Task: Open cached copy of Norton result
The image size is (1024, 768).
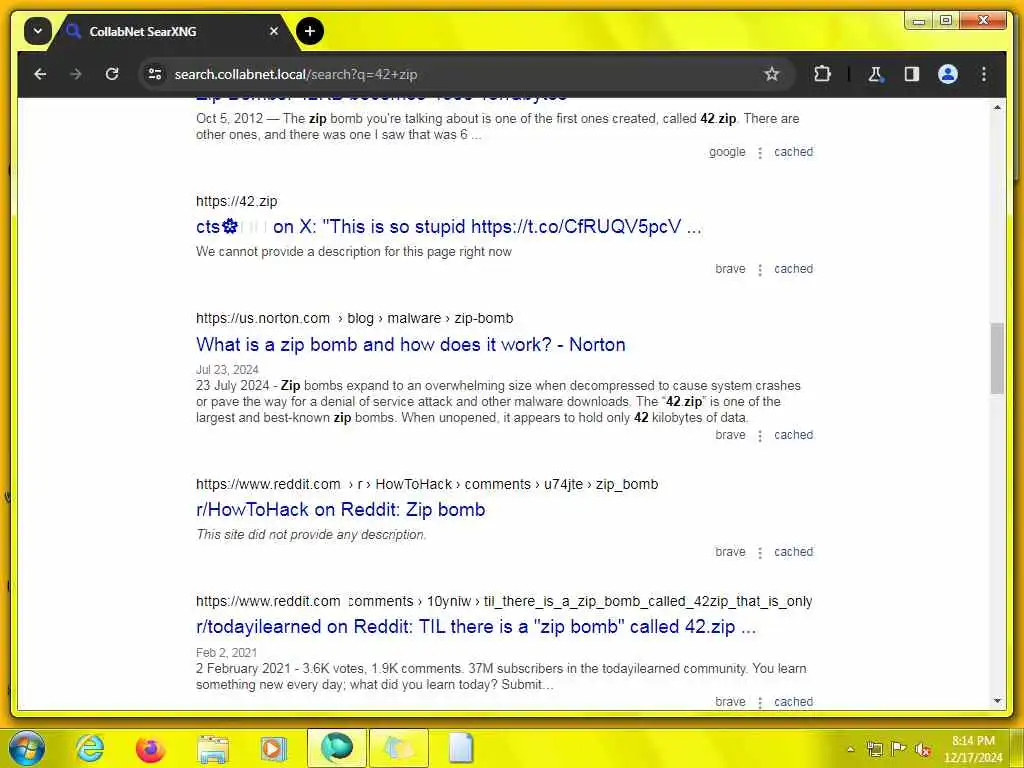Action: [793, 434]
